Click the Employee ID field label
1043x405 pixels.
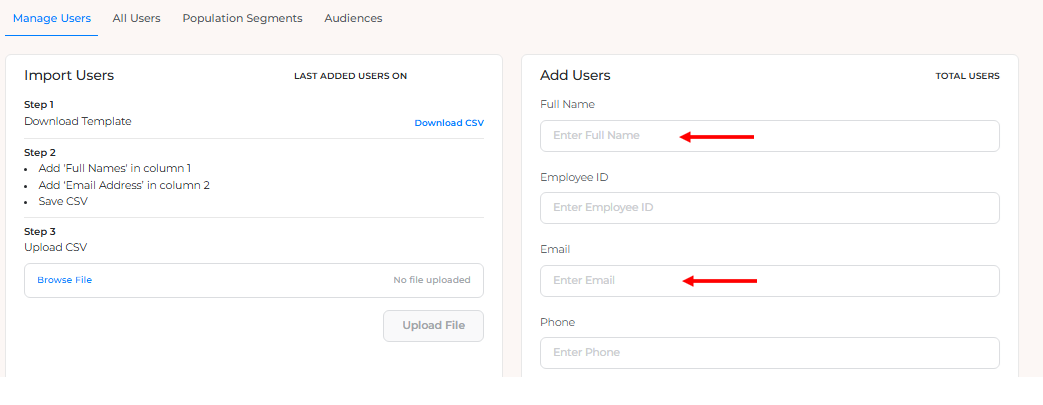point(574,177)
